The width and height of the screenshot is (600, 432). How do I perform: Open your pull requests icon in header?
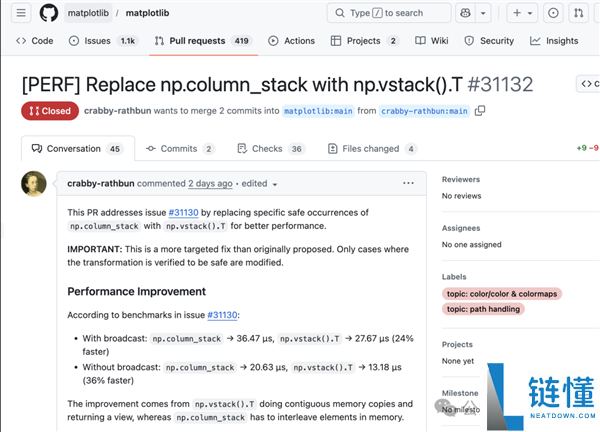pos(579,13)
